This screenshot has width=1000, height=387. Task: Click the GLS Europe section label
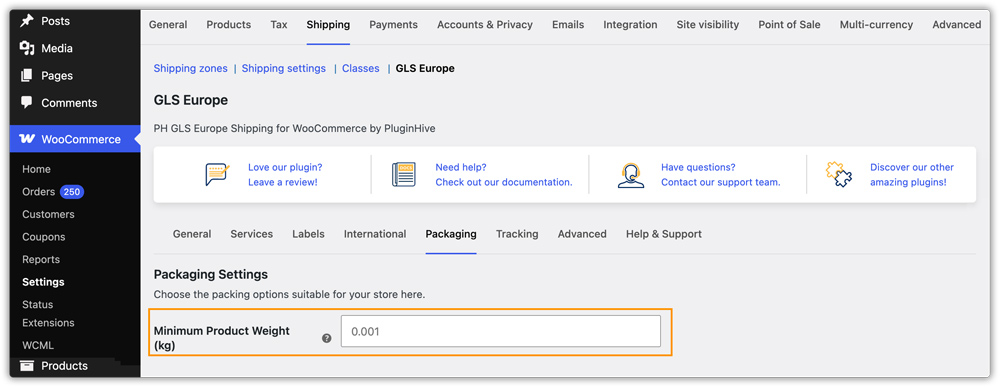(425, 68)
